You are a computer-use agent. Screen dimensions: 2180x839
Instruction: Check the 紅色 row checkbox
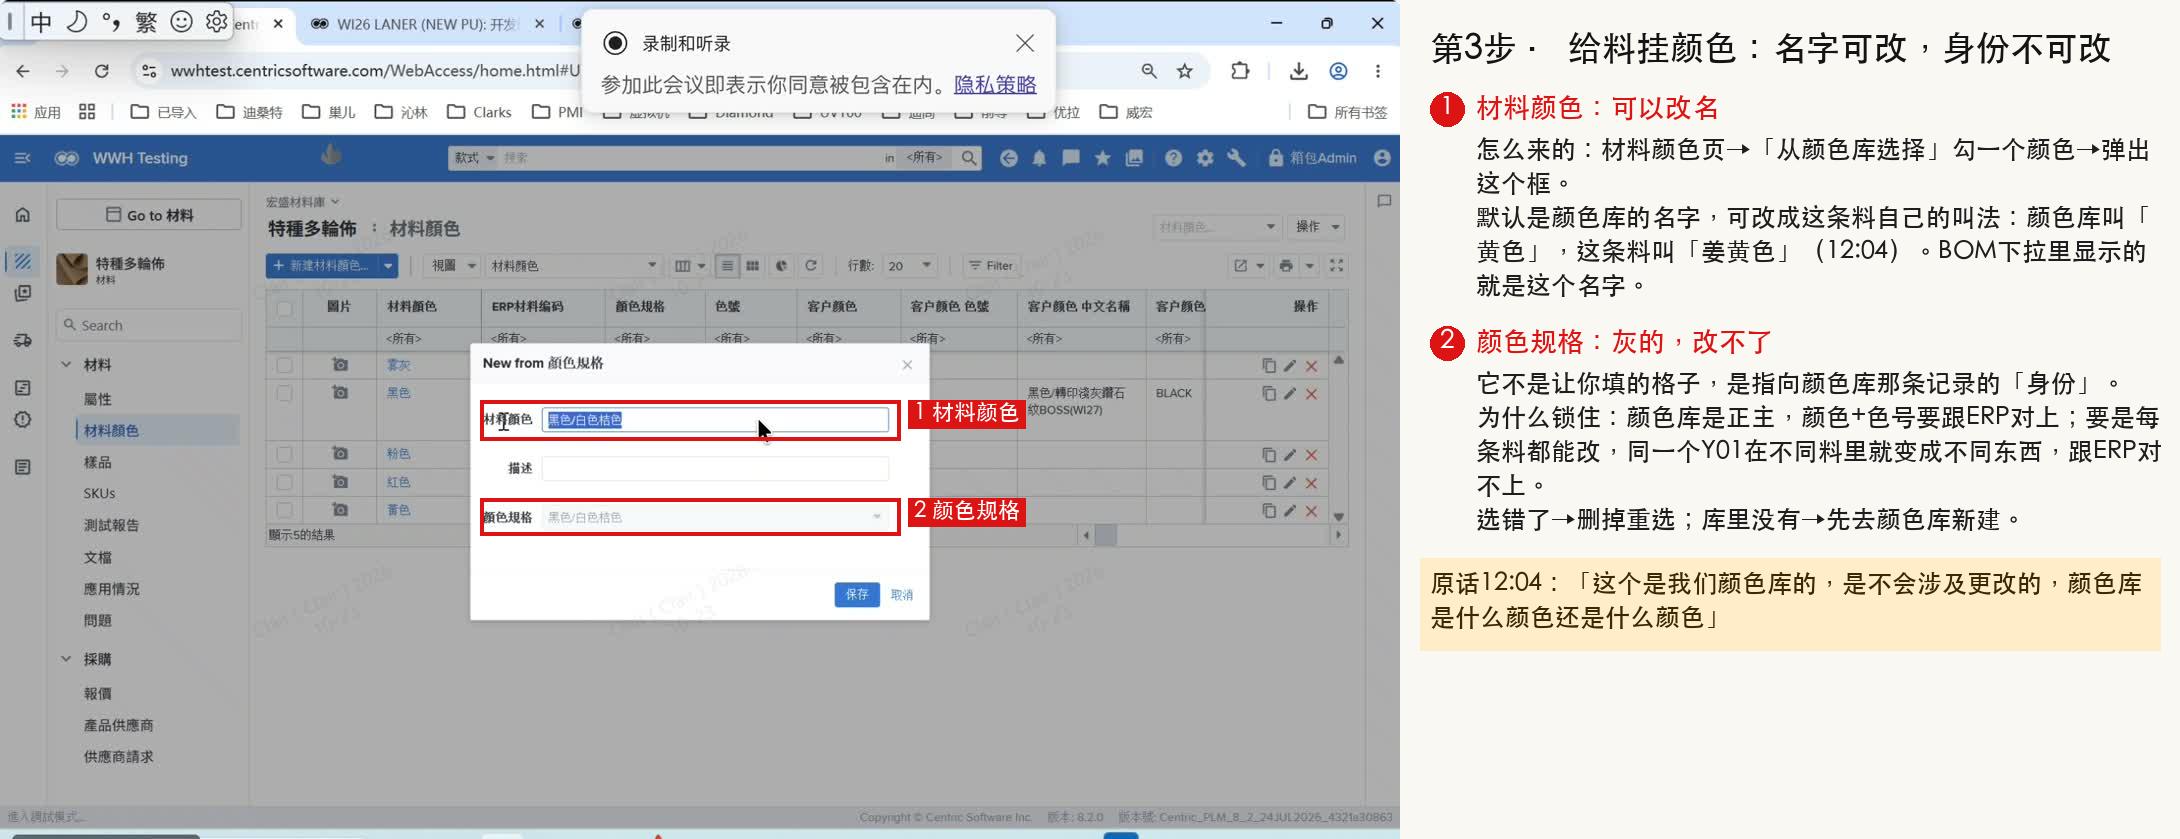[285, 482]
